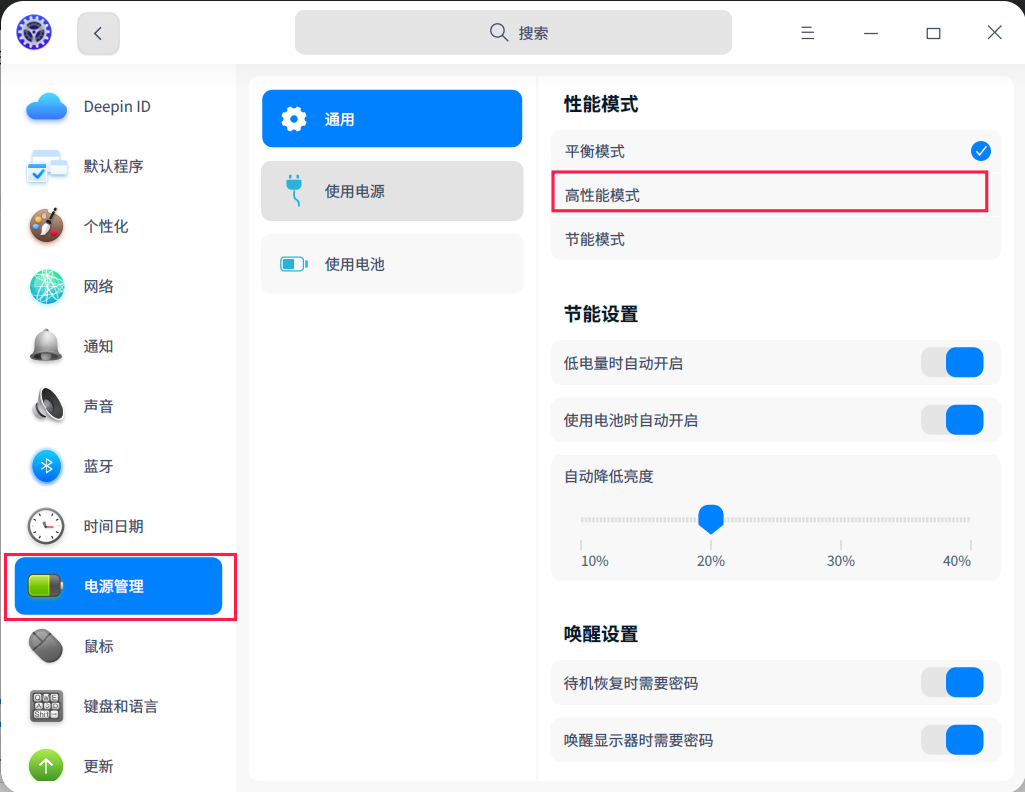Select the 蓝牙 icon in sidebar
The height and width of the screenshot is (792, 1025).
tap(45, 466)
